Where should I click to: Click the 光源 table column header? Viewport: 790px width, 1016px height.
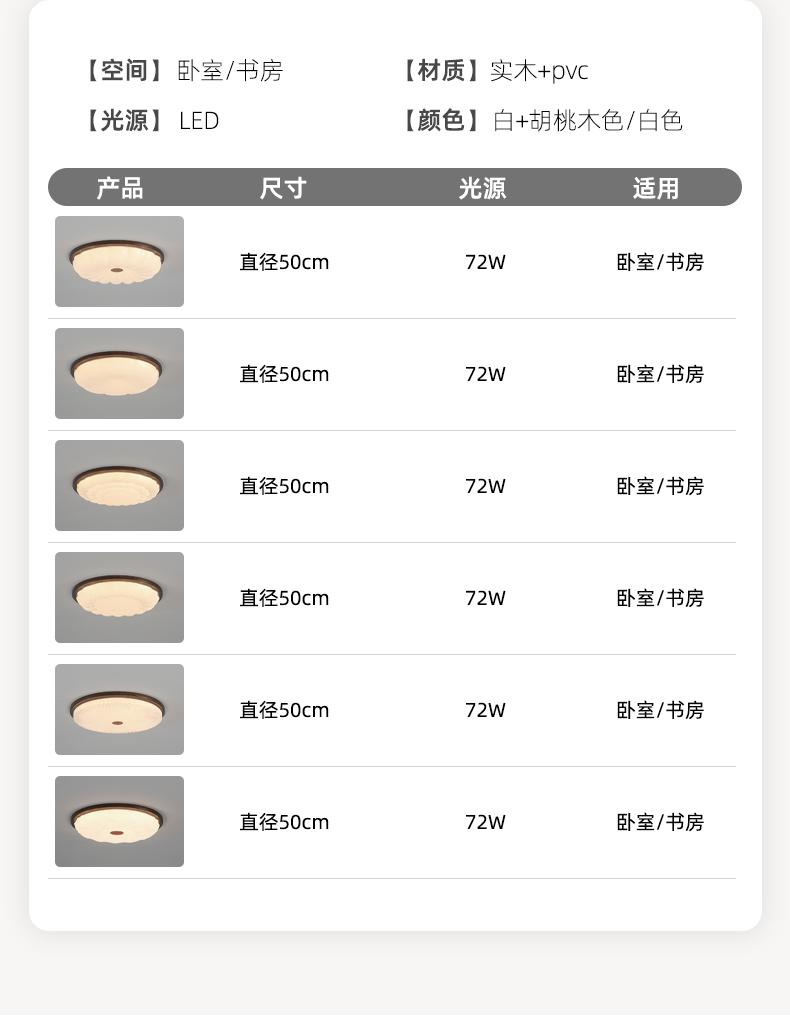click(483, 188)
